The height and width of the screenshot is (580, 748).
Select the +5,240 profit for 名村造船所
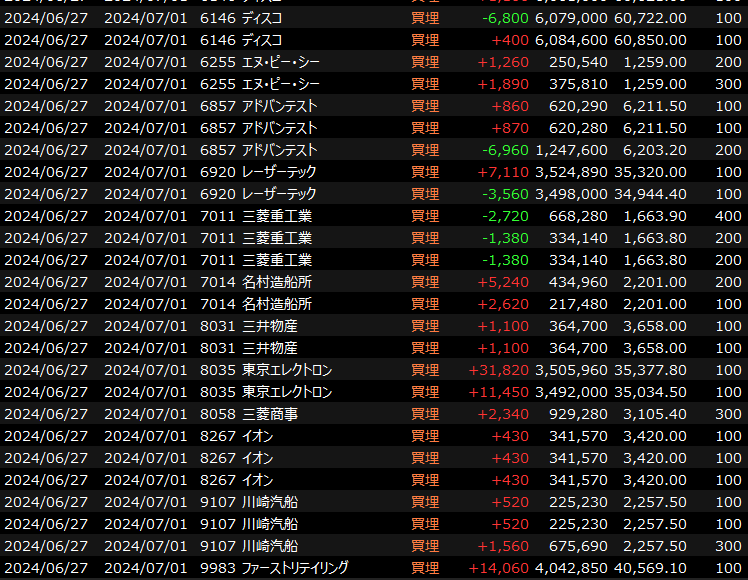[x=503, y=282]
